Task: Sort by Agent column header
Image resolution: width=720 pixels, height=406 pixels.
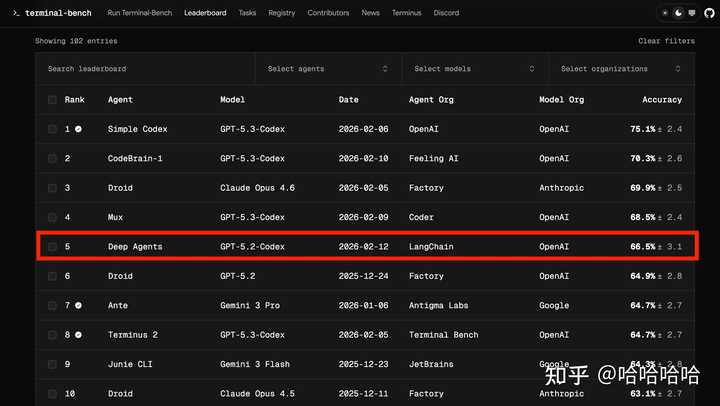Action: [120, 100]
